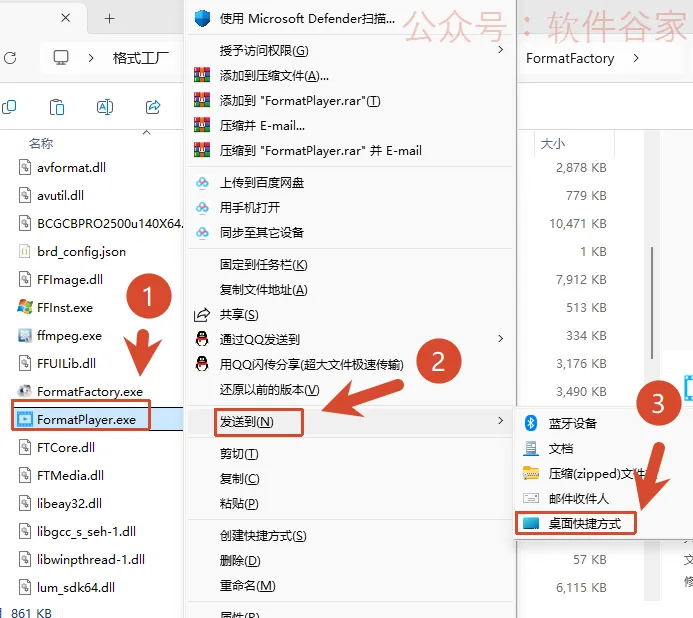Image resolution: width=693 pixels, height=618 pixels.
Task: Click the share icon in toolbar
Action: [153, 107]
